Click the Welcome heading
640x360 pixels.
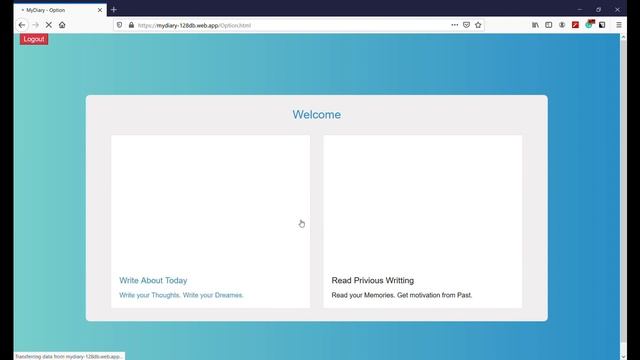point(317,115)
